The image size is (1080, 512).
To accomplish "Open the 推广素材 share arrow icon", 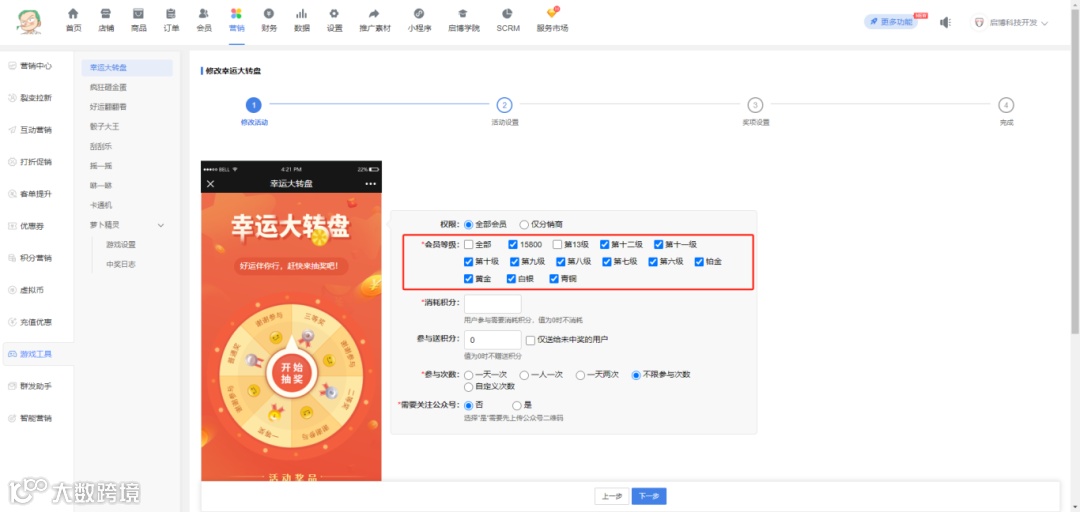I will point(375,13).
